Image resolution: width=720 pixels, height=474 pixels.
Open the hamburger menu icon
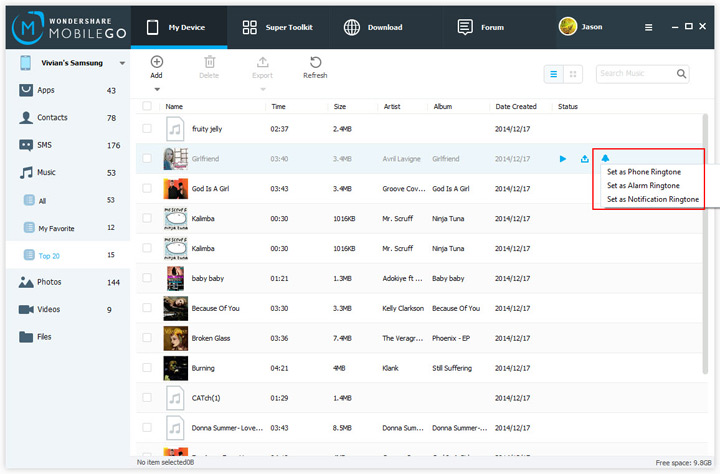(x=648, y=28)
